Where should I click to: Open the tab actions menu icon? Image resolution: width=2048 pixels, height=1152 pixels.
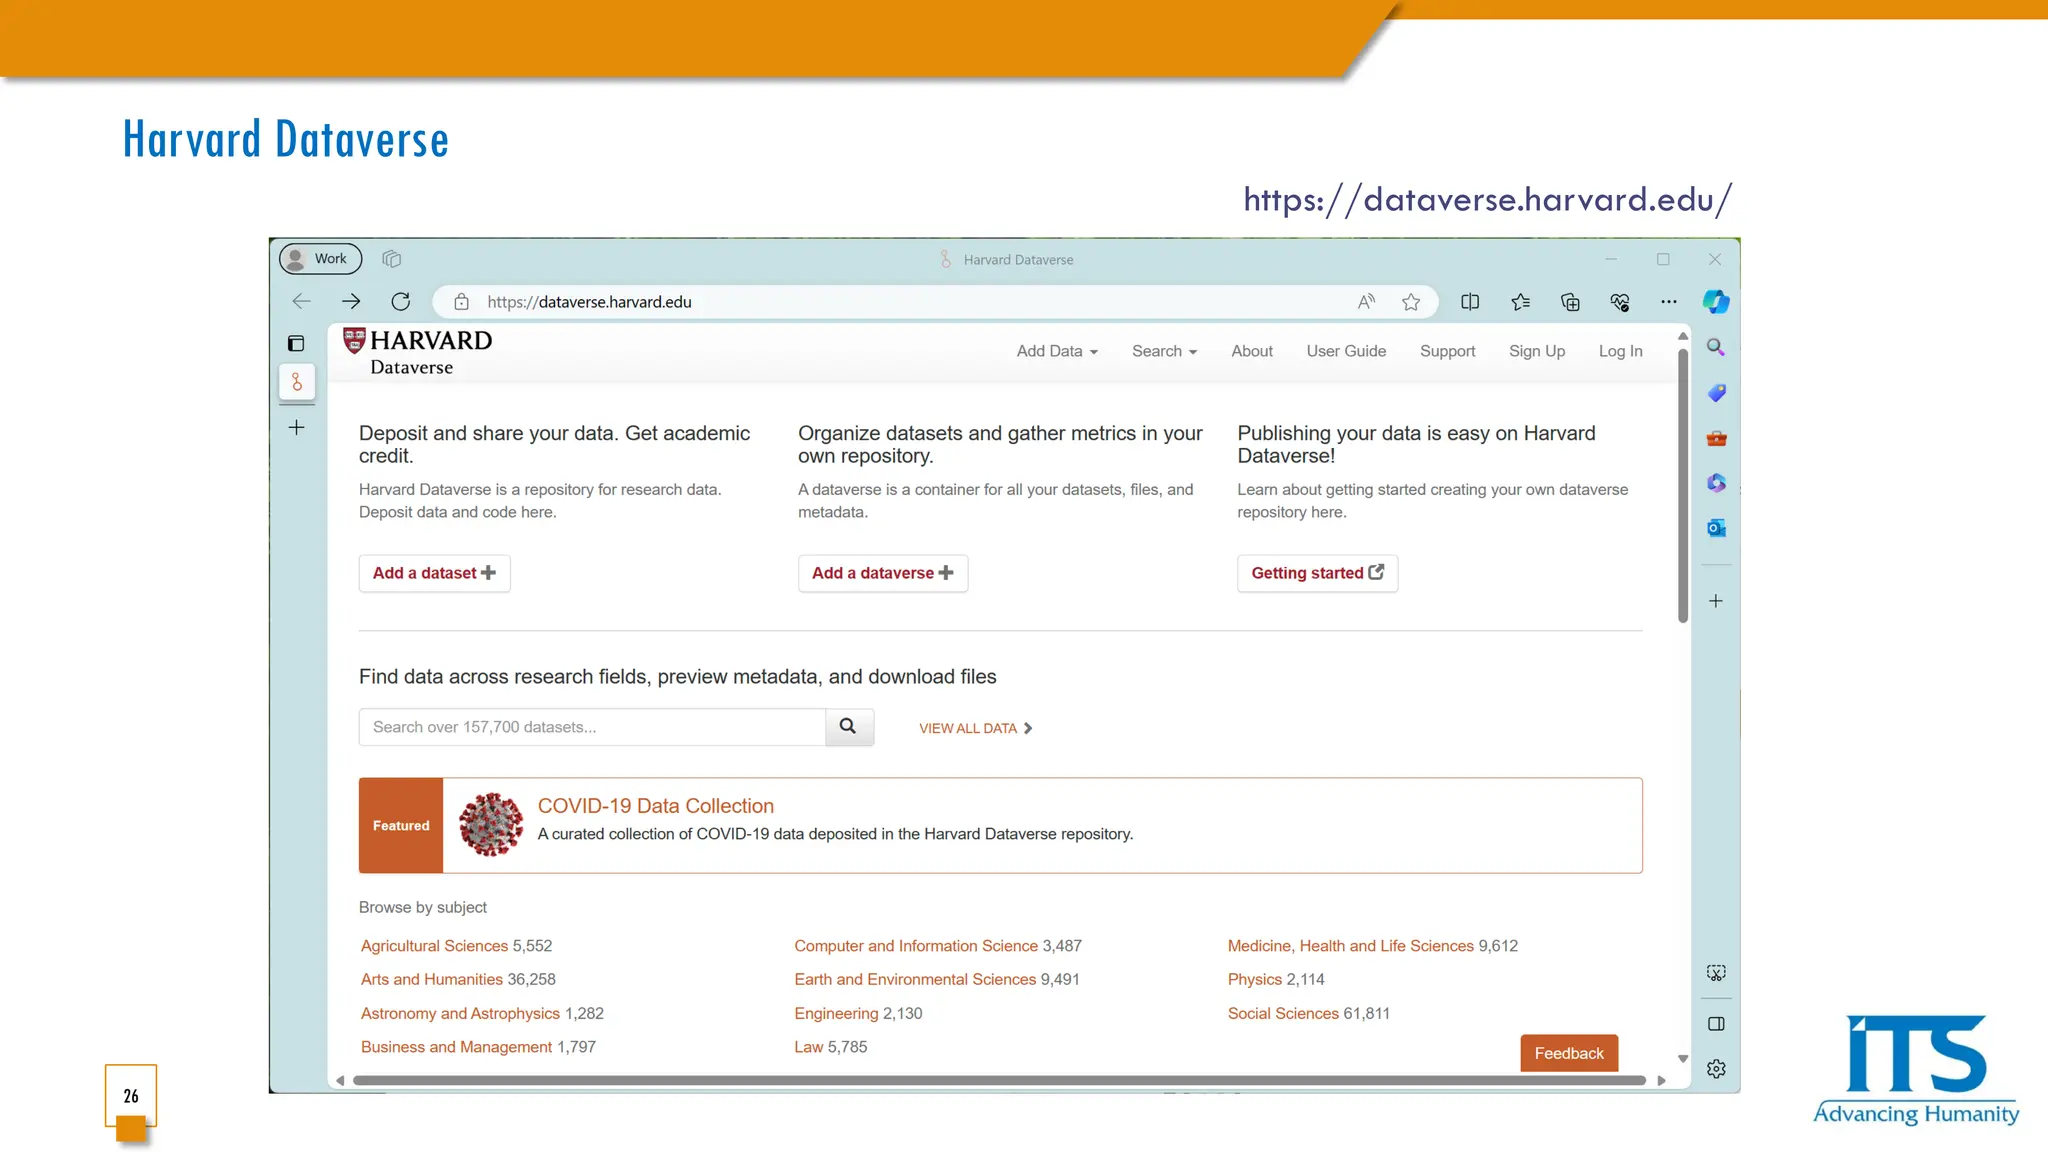click(x=296, y=344)
